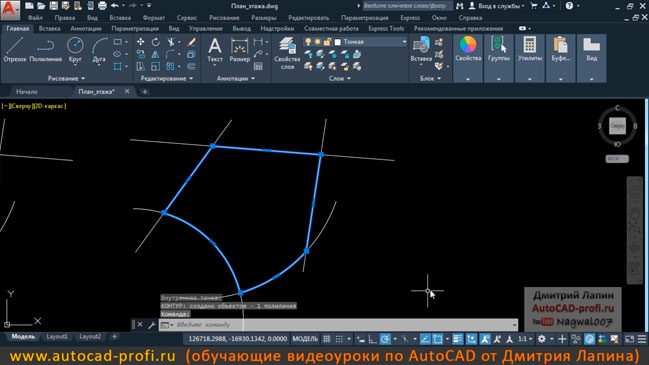649x365 pixels.
Task: Toggle grid display in status bar
Action: pos(327,339)
